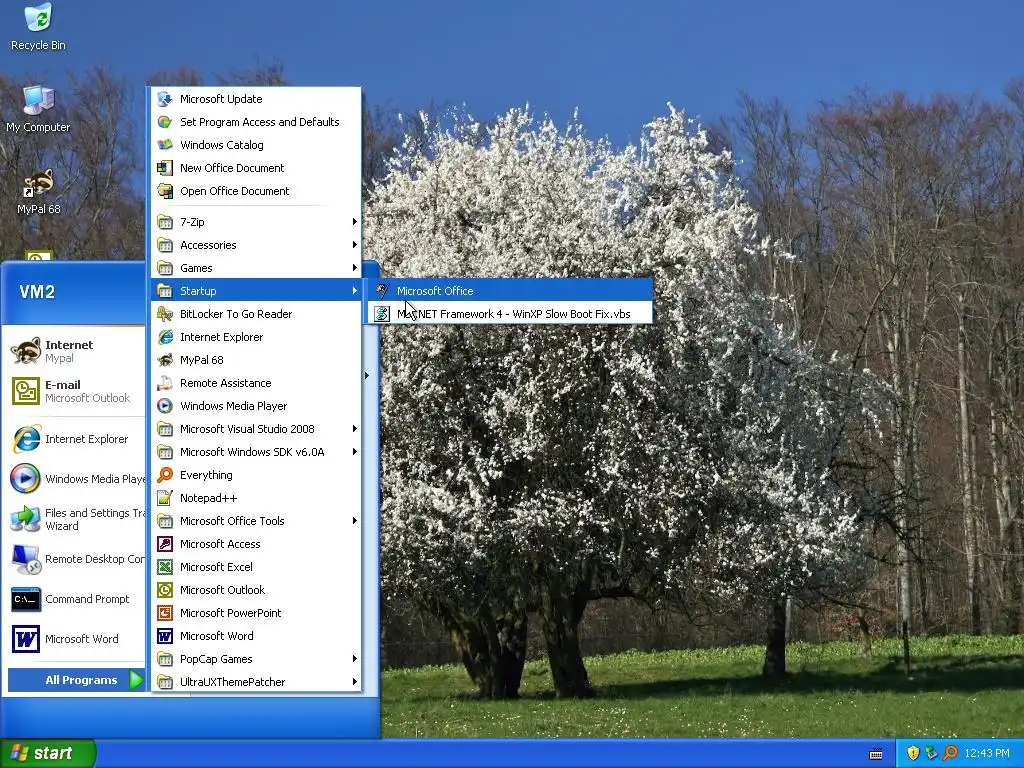Click the Microsoft Outlook icon in programs list
The image size is (1024, 768).
click(165, 590)
